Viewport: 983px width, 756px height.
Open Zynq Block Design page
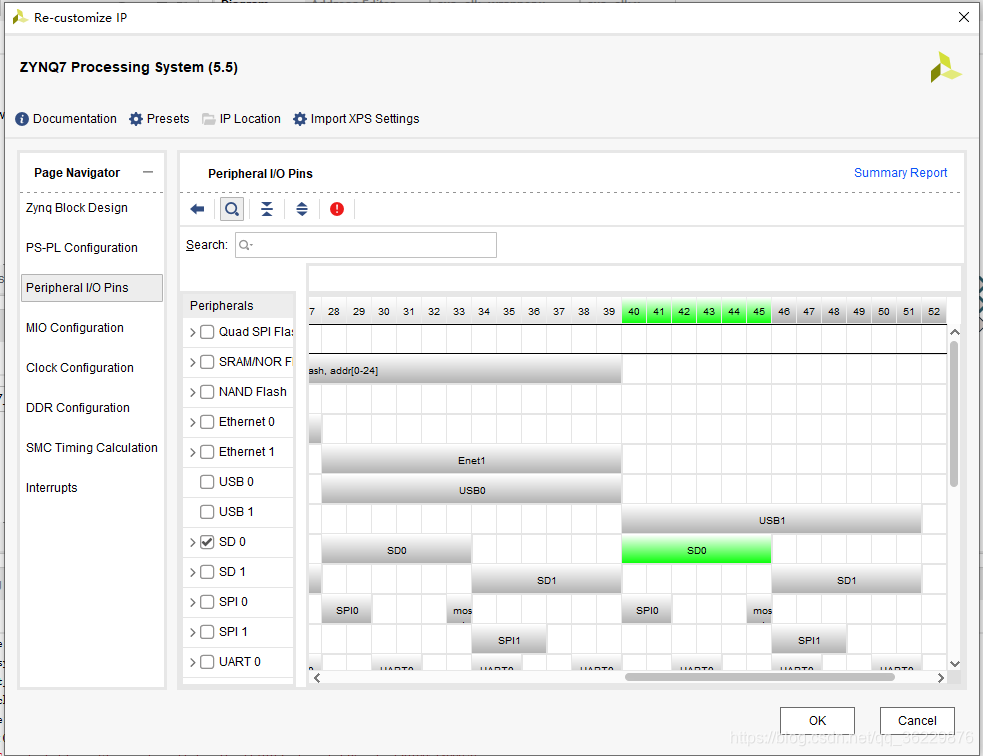(x=76, y=208)
